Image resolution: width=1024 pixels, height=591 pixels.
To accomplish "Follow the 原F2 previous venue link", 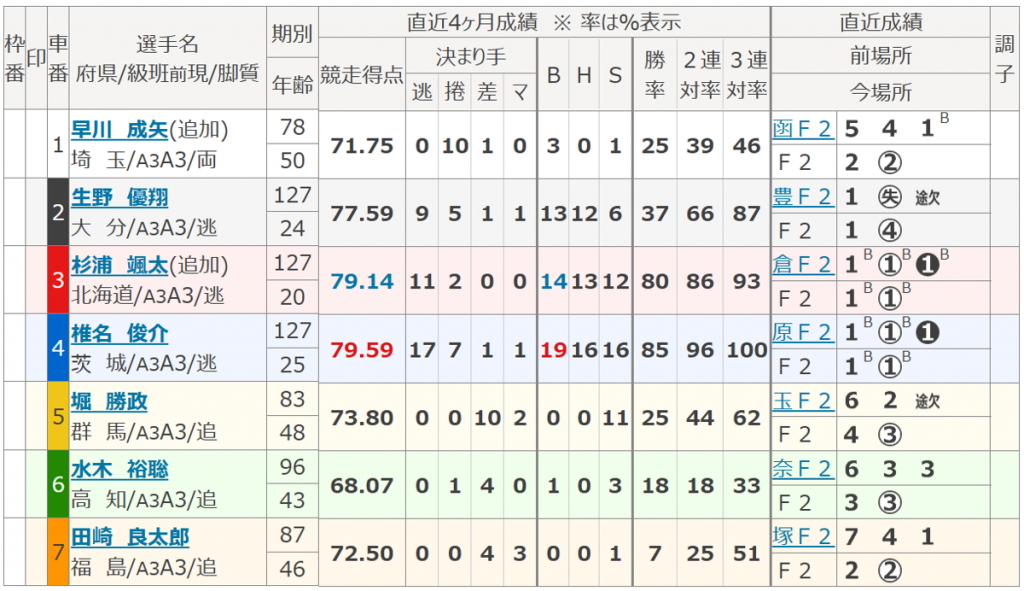I will coord(802,333).
